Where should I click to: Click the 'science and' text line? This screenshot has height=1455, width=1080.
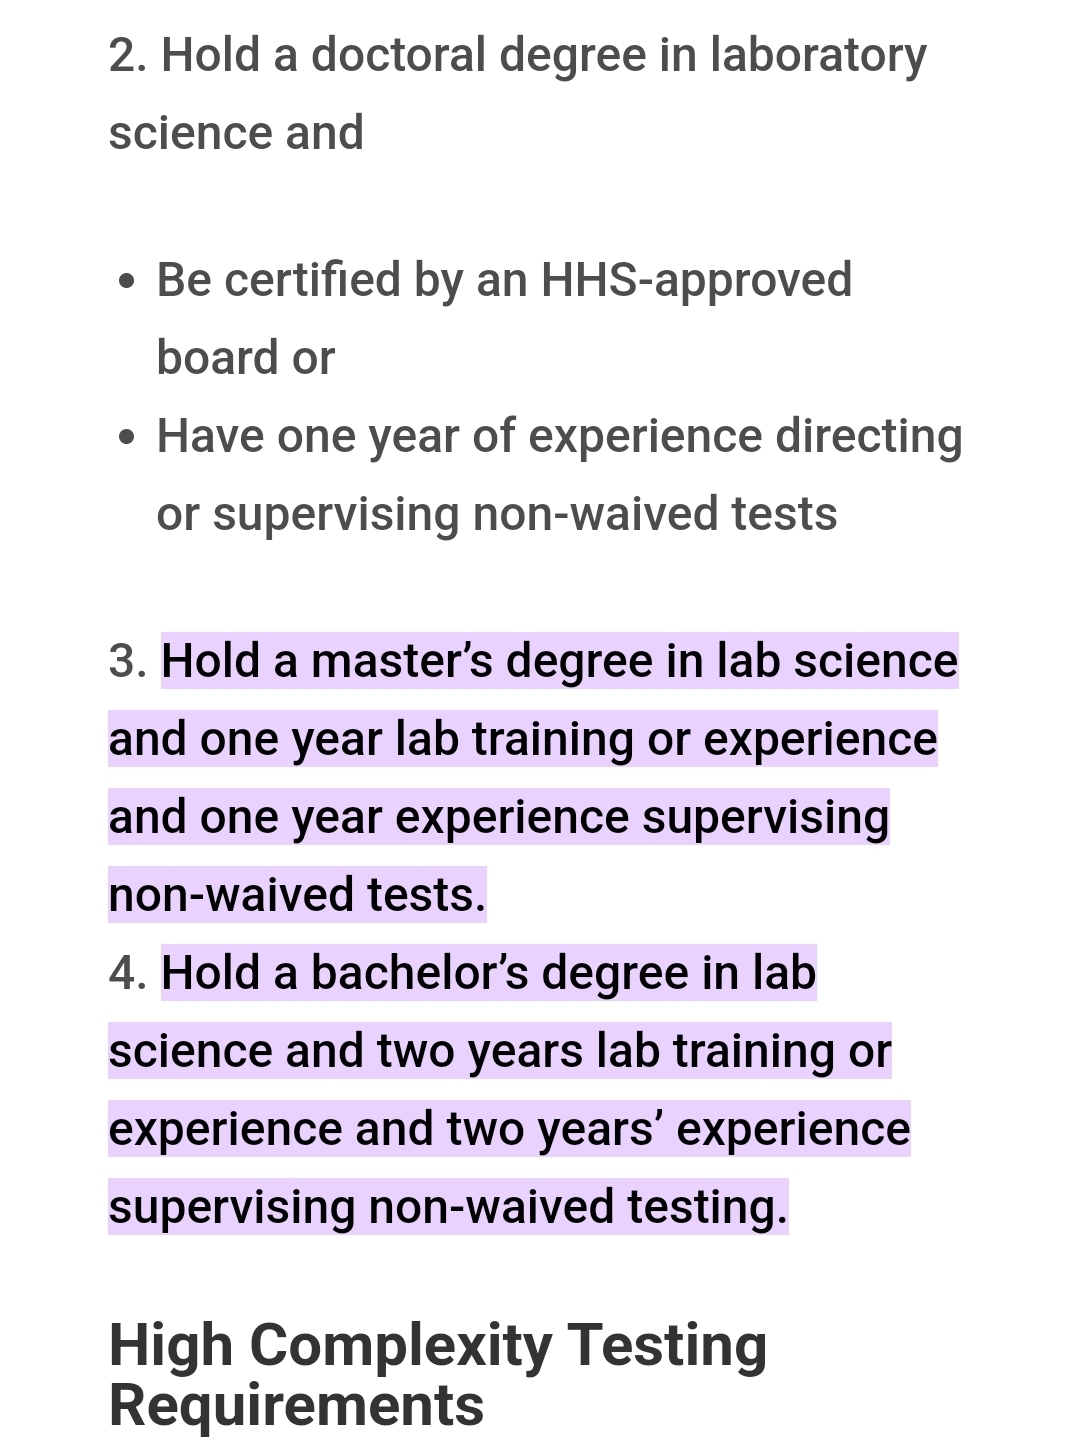click(x=236, y=133)
